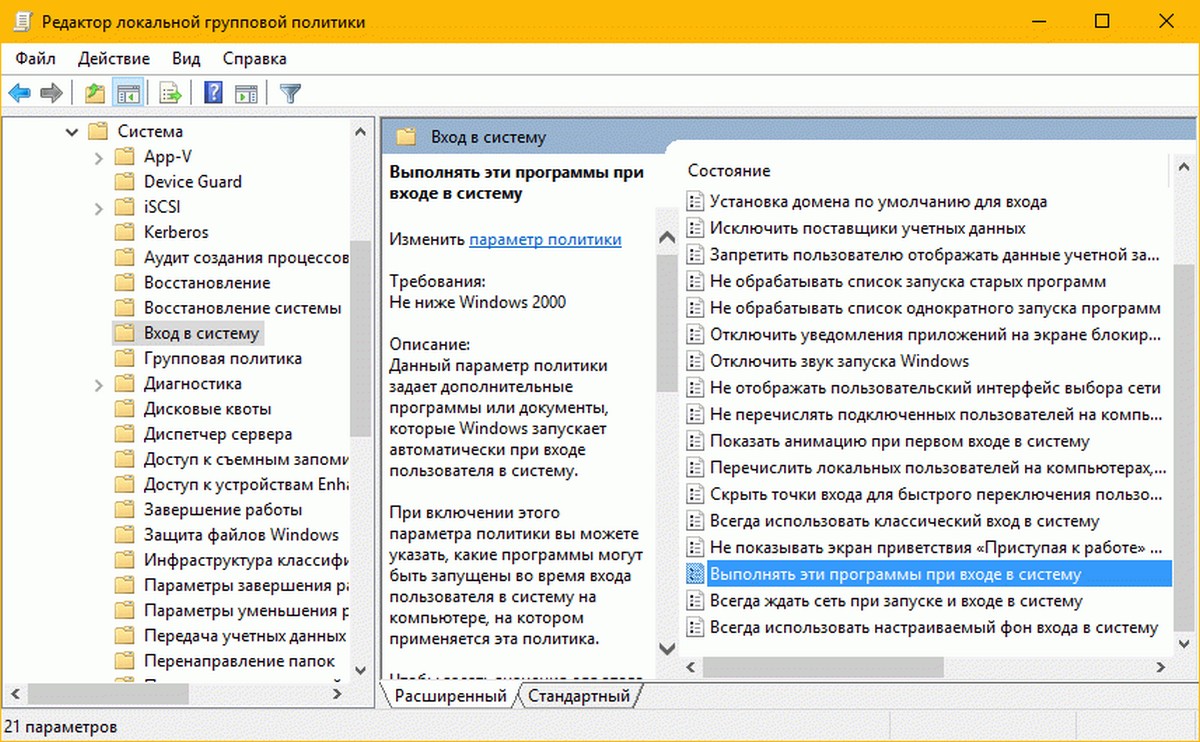Click the policy icon of 'Отключить звук запуска Windows'
1200x742 pixels.
click(696, 361)
